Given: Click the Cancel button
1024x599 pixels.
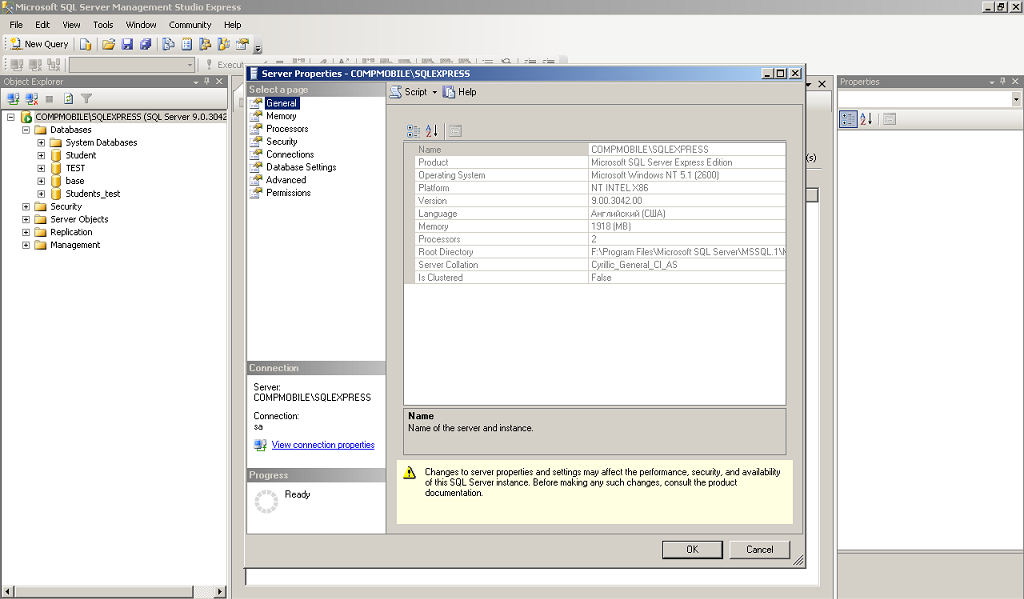Looking at the screenshot, I should [x=760, y=550].
